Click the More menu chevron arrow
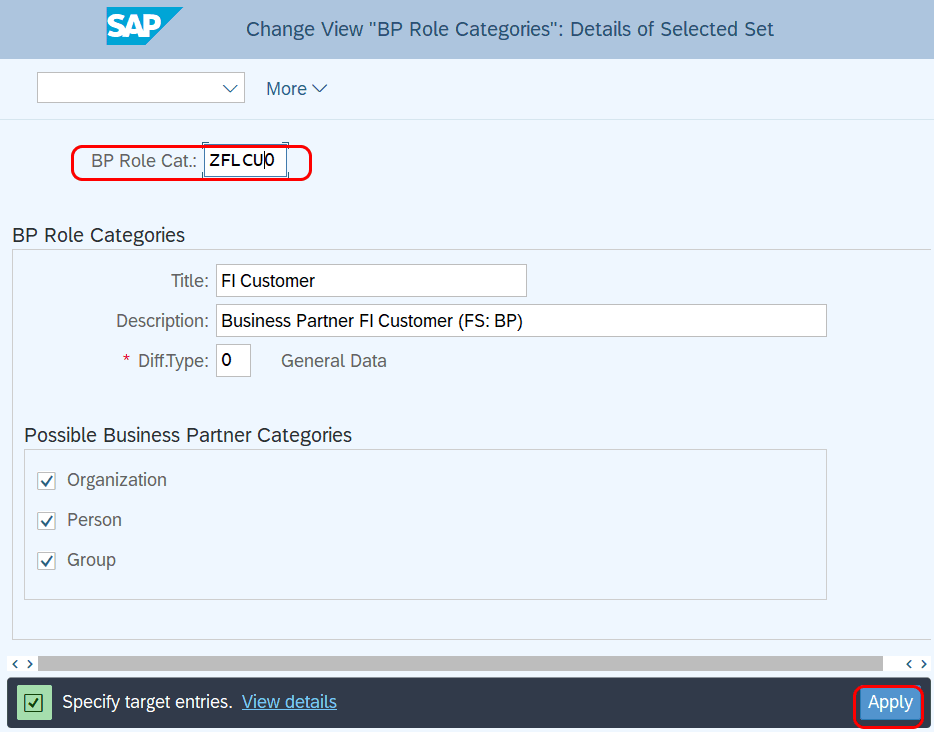934x732 pixels. click(x=320, y=89)
